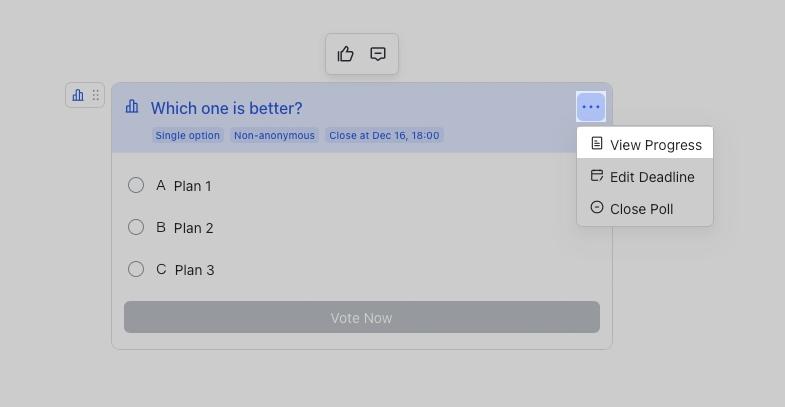The image size is (785, 407).
Task: Choose Edit Deadline from the menu
Action: point(652,177)
